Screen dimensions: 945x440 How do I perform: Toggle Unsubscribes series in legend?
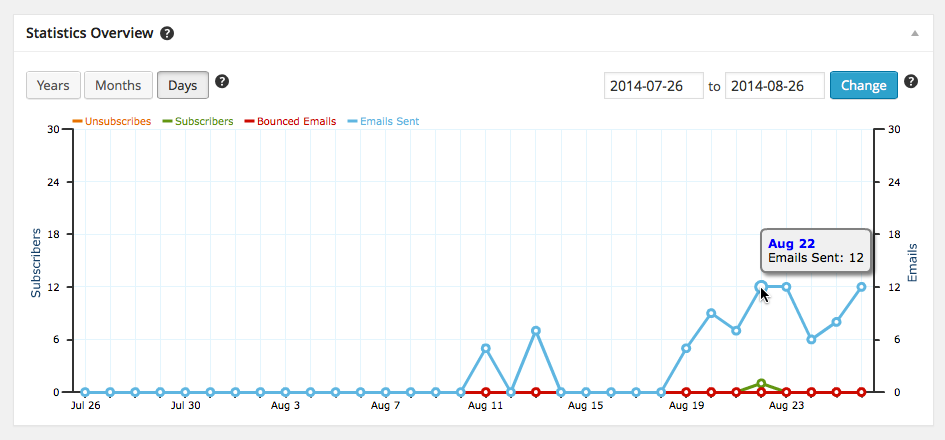click(111, 121)
